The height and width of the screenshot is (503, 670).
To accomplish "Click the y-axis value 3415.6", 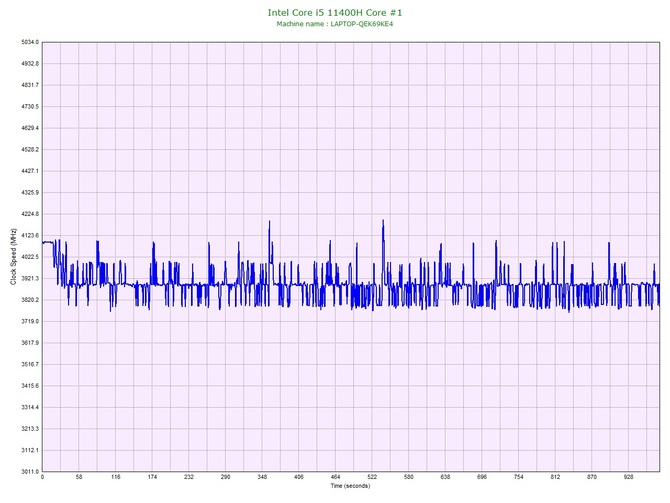I will (30, 386).
